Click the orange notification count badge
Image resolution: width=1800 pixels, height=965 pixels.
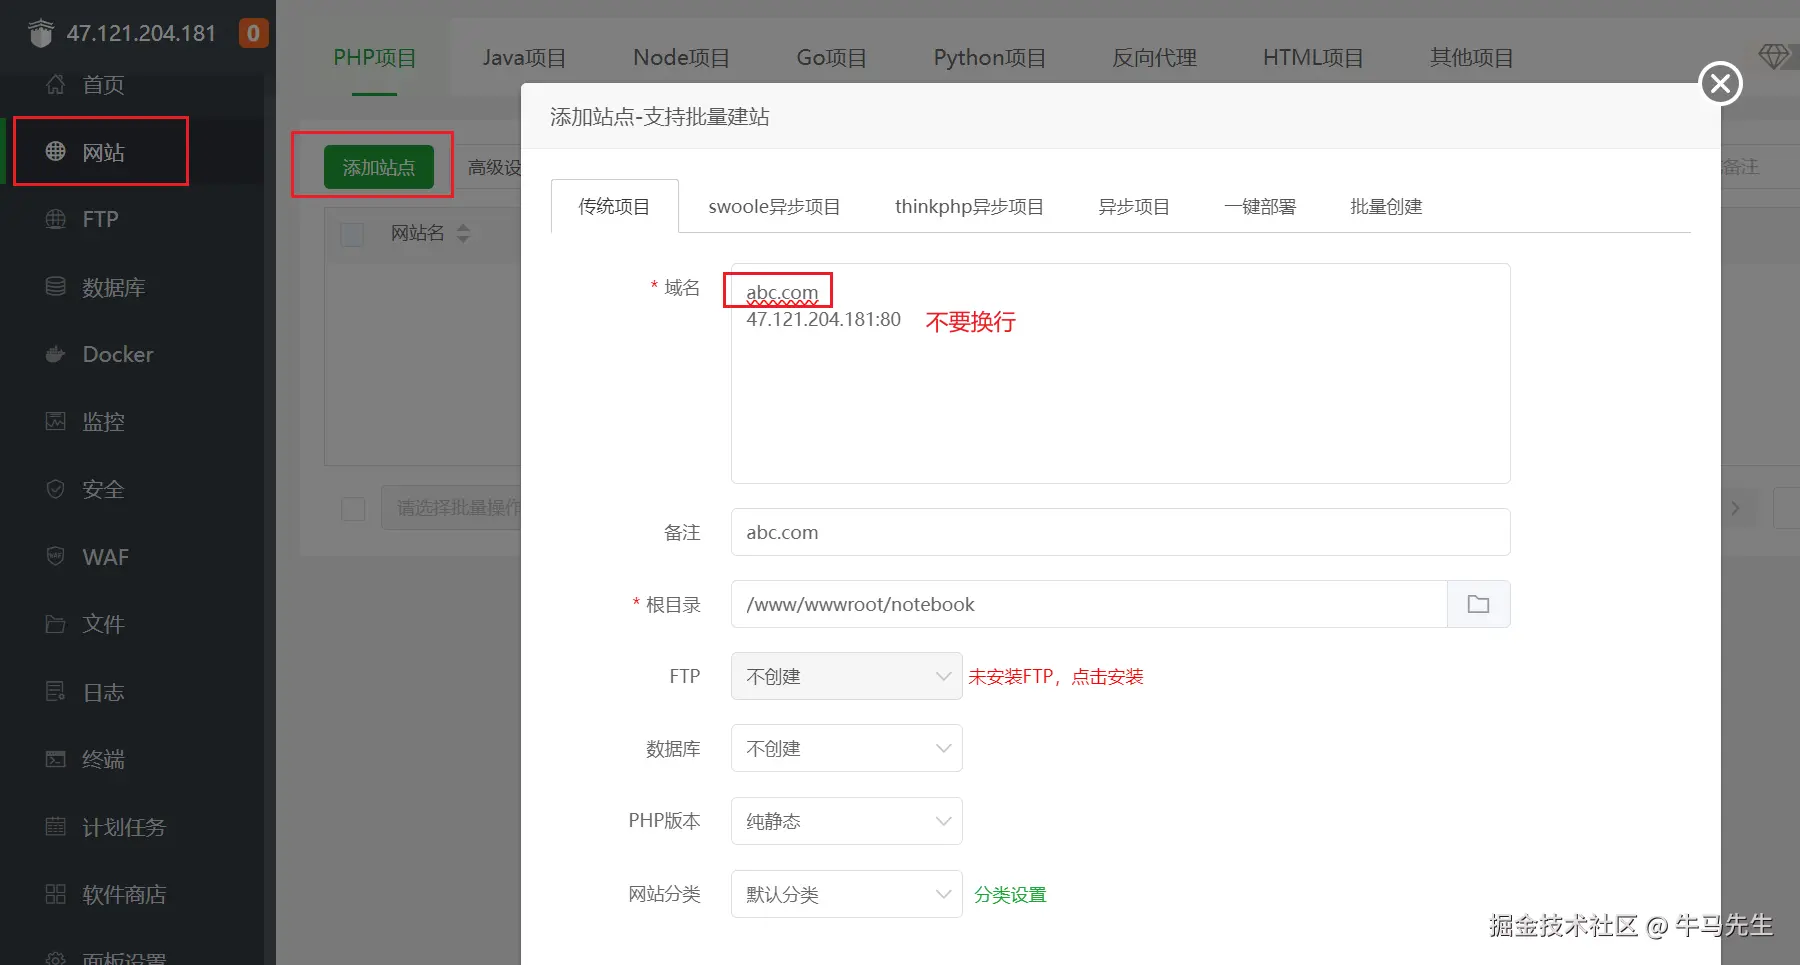tap(253, 33)
